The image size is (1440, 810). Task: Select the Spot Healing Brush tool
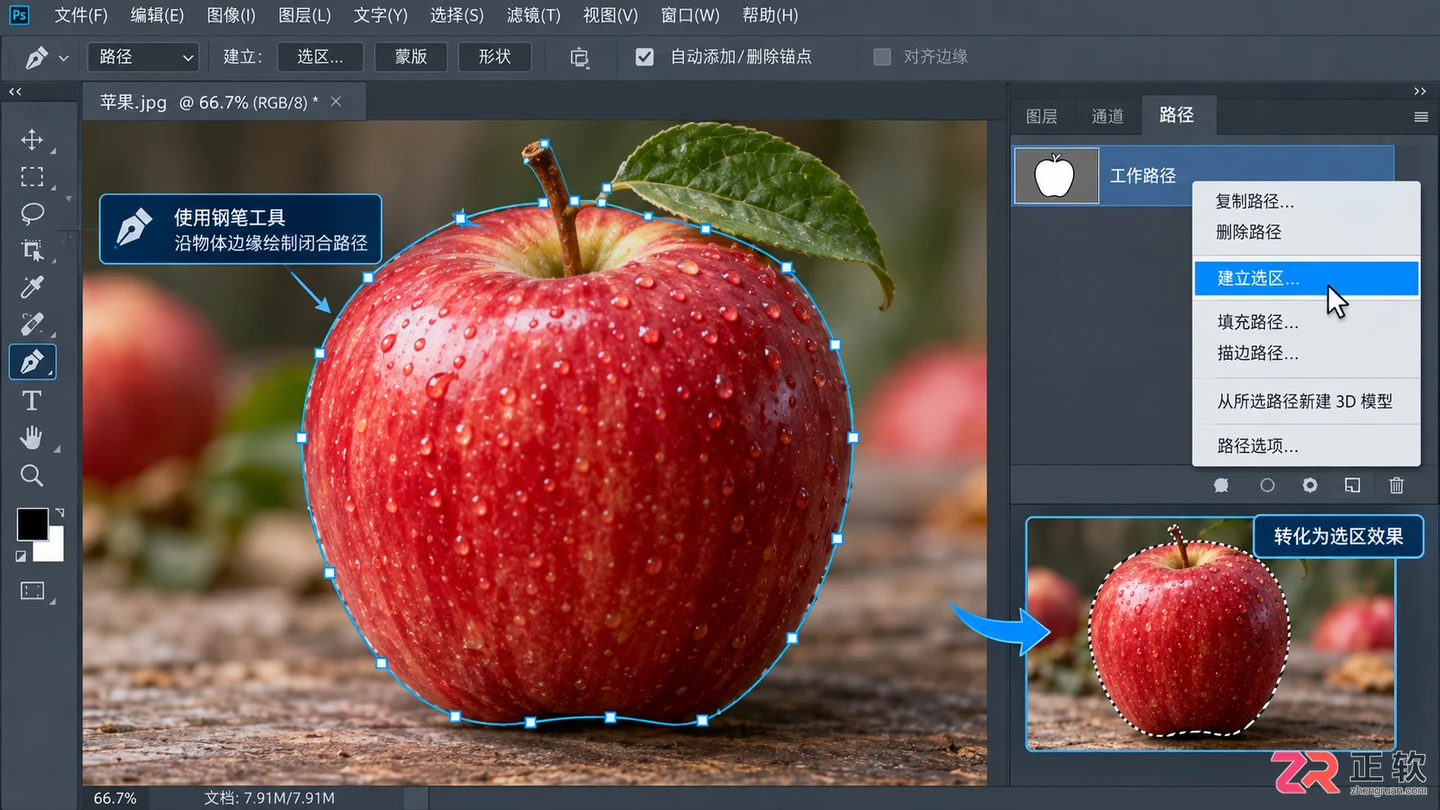[32, 325]
